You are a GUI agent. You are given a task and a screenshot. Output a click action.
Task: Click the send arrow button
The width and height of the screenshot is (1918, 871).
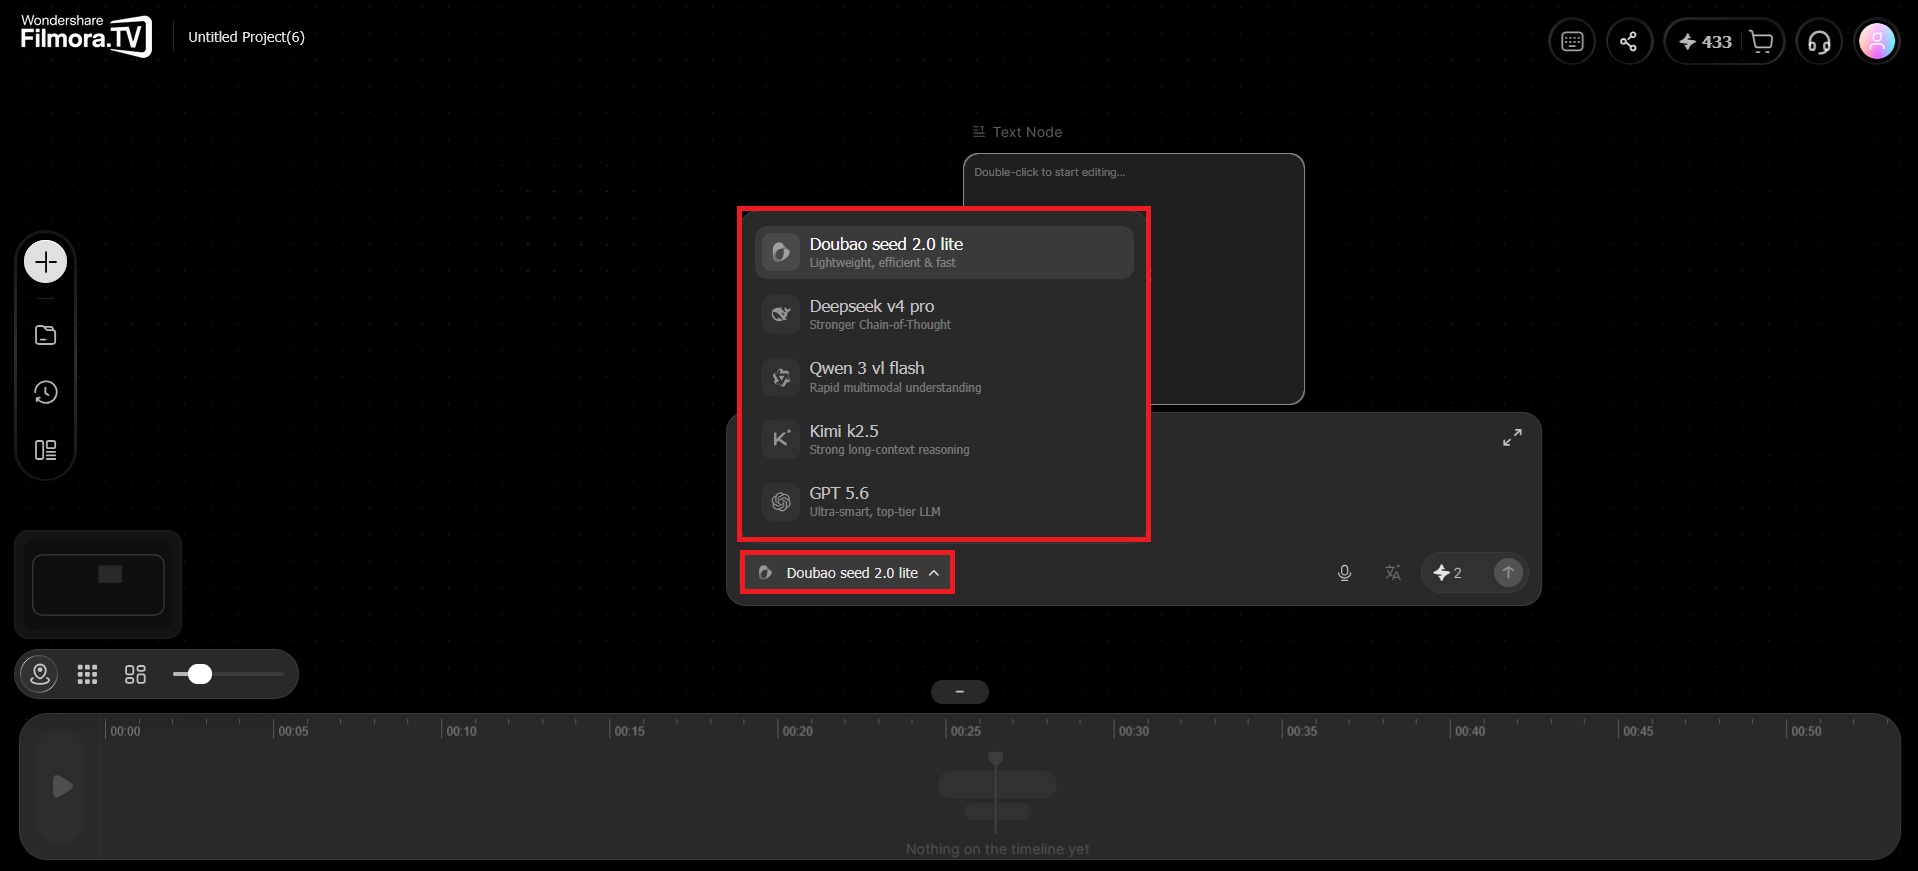(1508, 572)
